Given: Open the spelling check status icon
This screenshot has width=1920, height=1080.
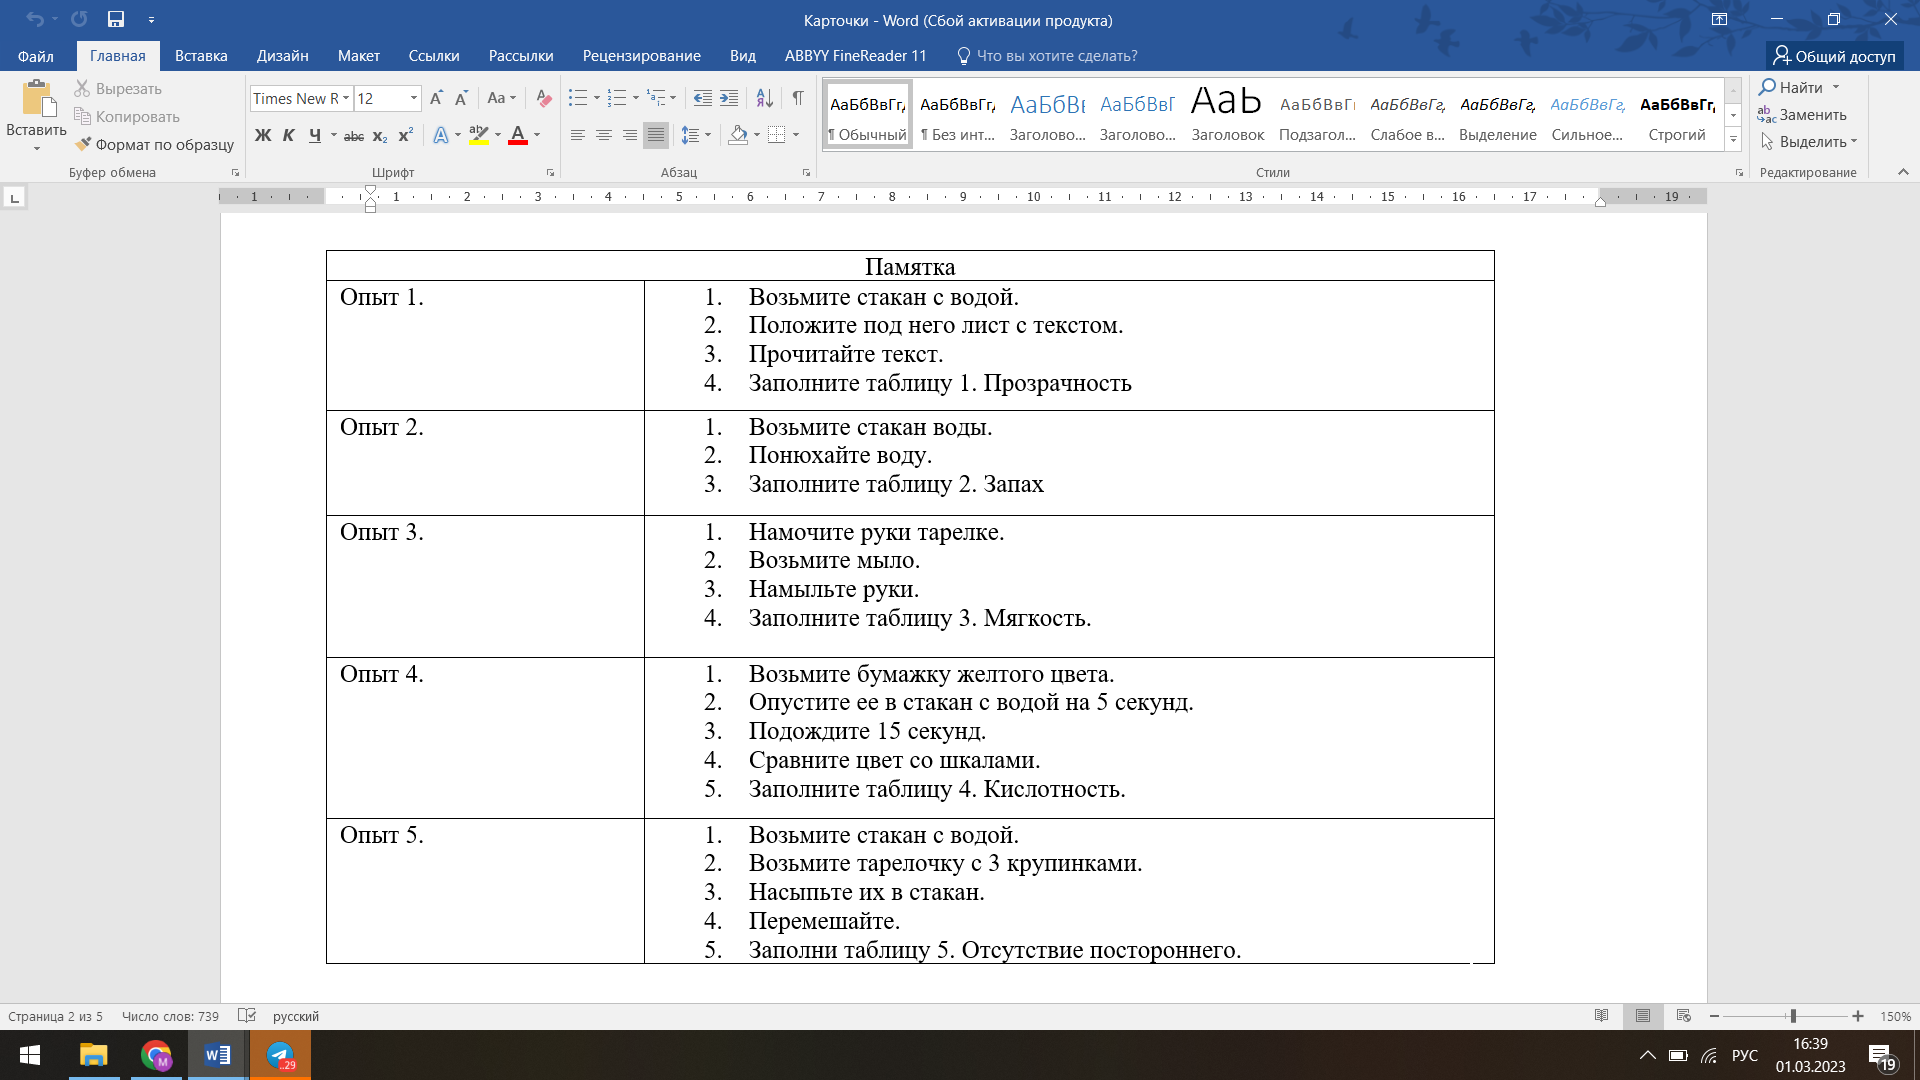Looking at the screenshot, I should click(x=247, y=1016).
